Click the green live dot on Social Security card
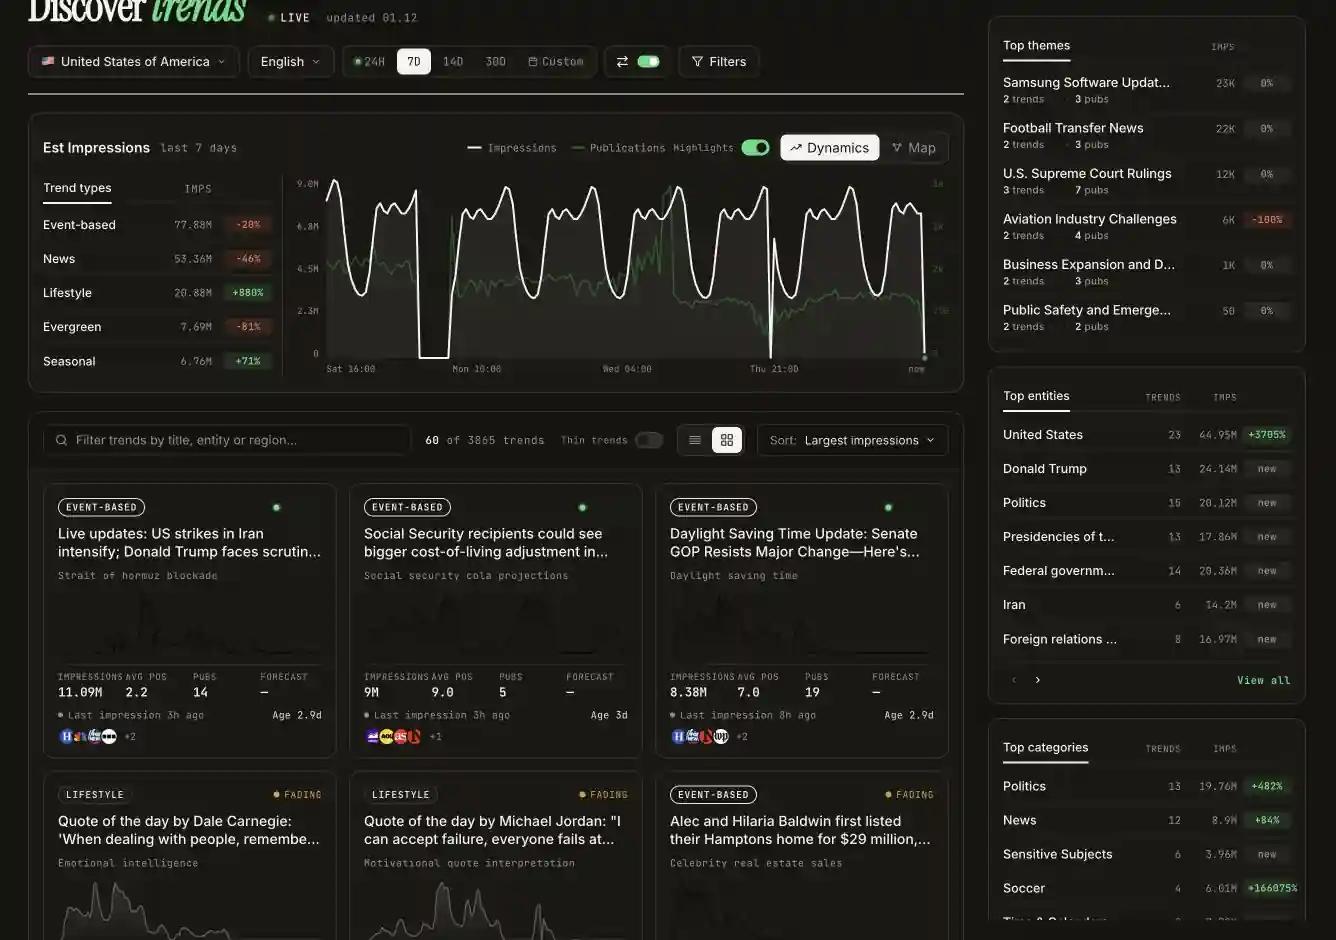1336x940 pixels. (x=583, y=507)
